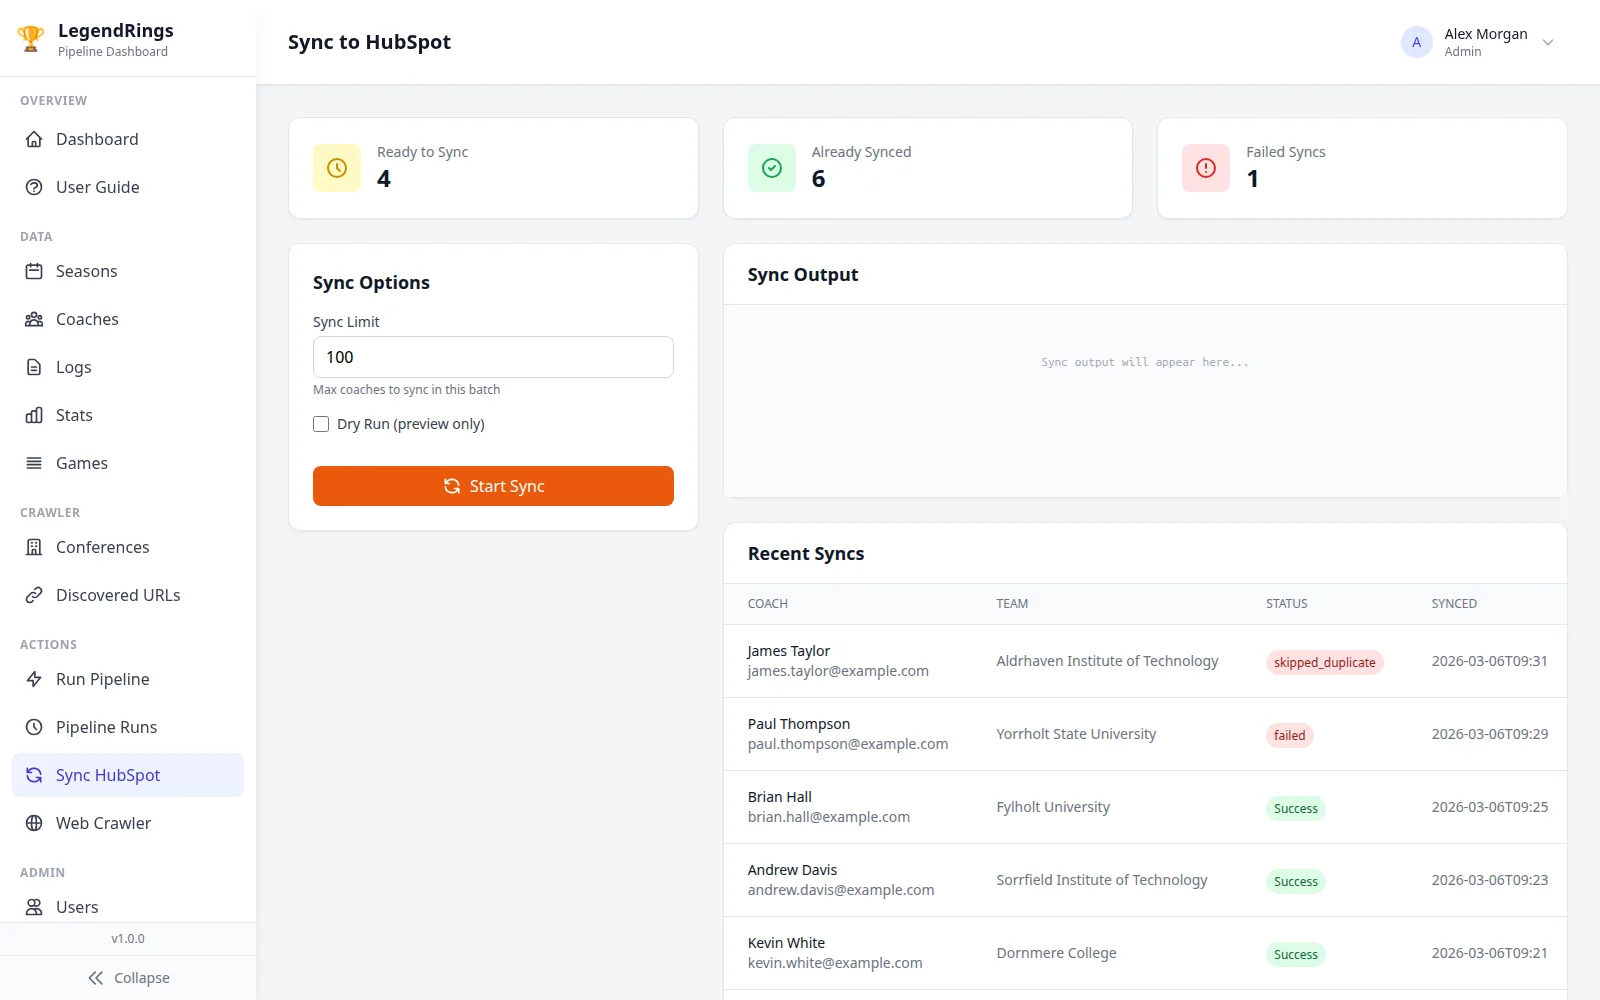Click the LegendRings trophy logo
Image resolution: width=1600 pixels, height=1000 pixels.
click(x=31, y=39)
